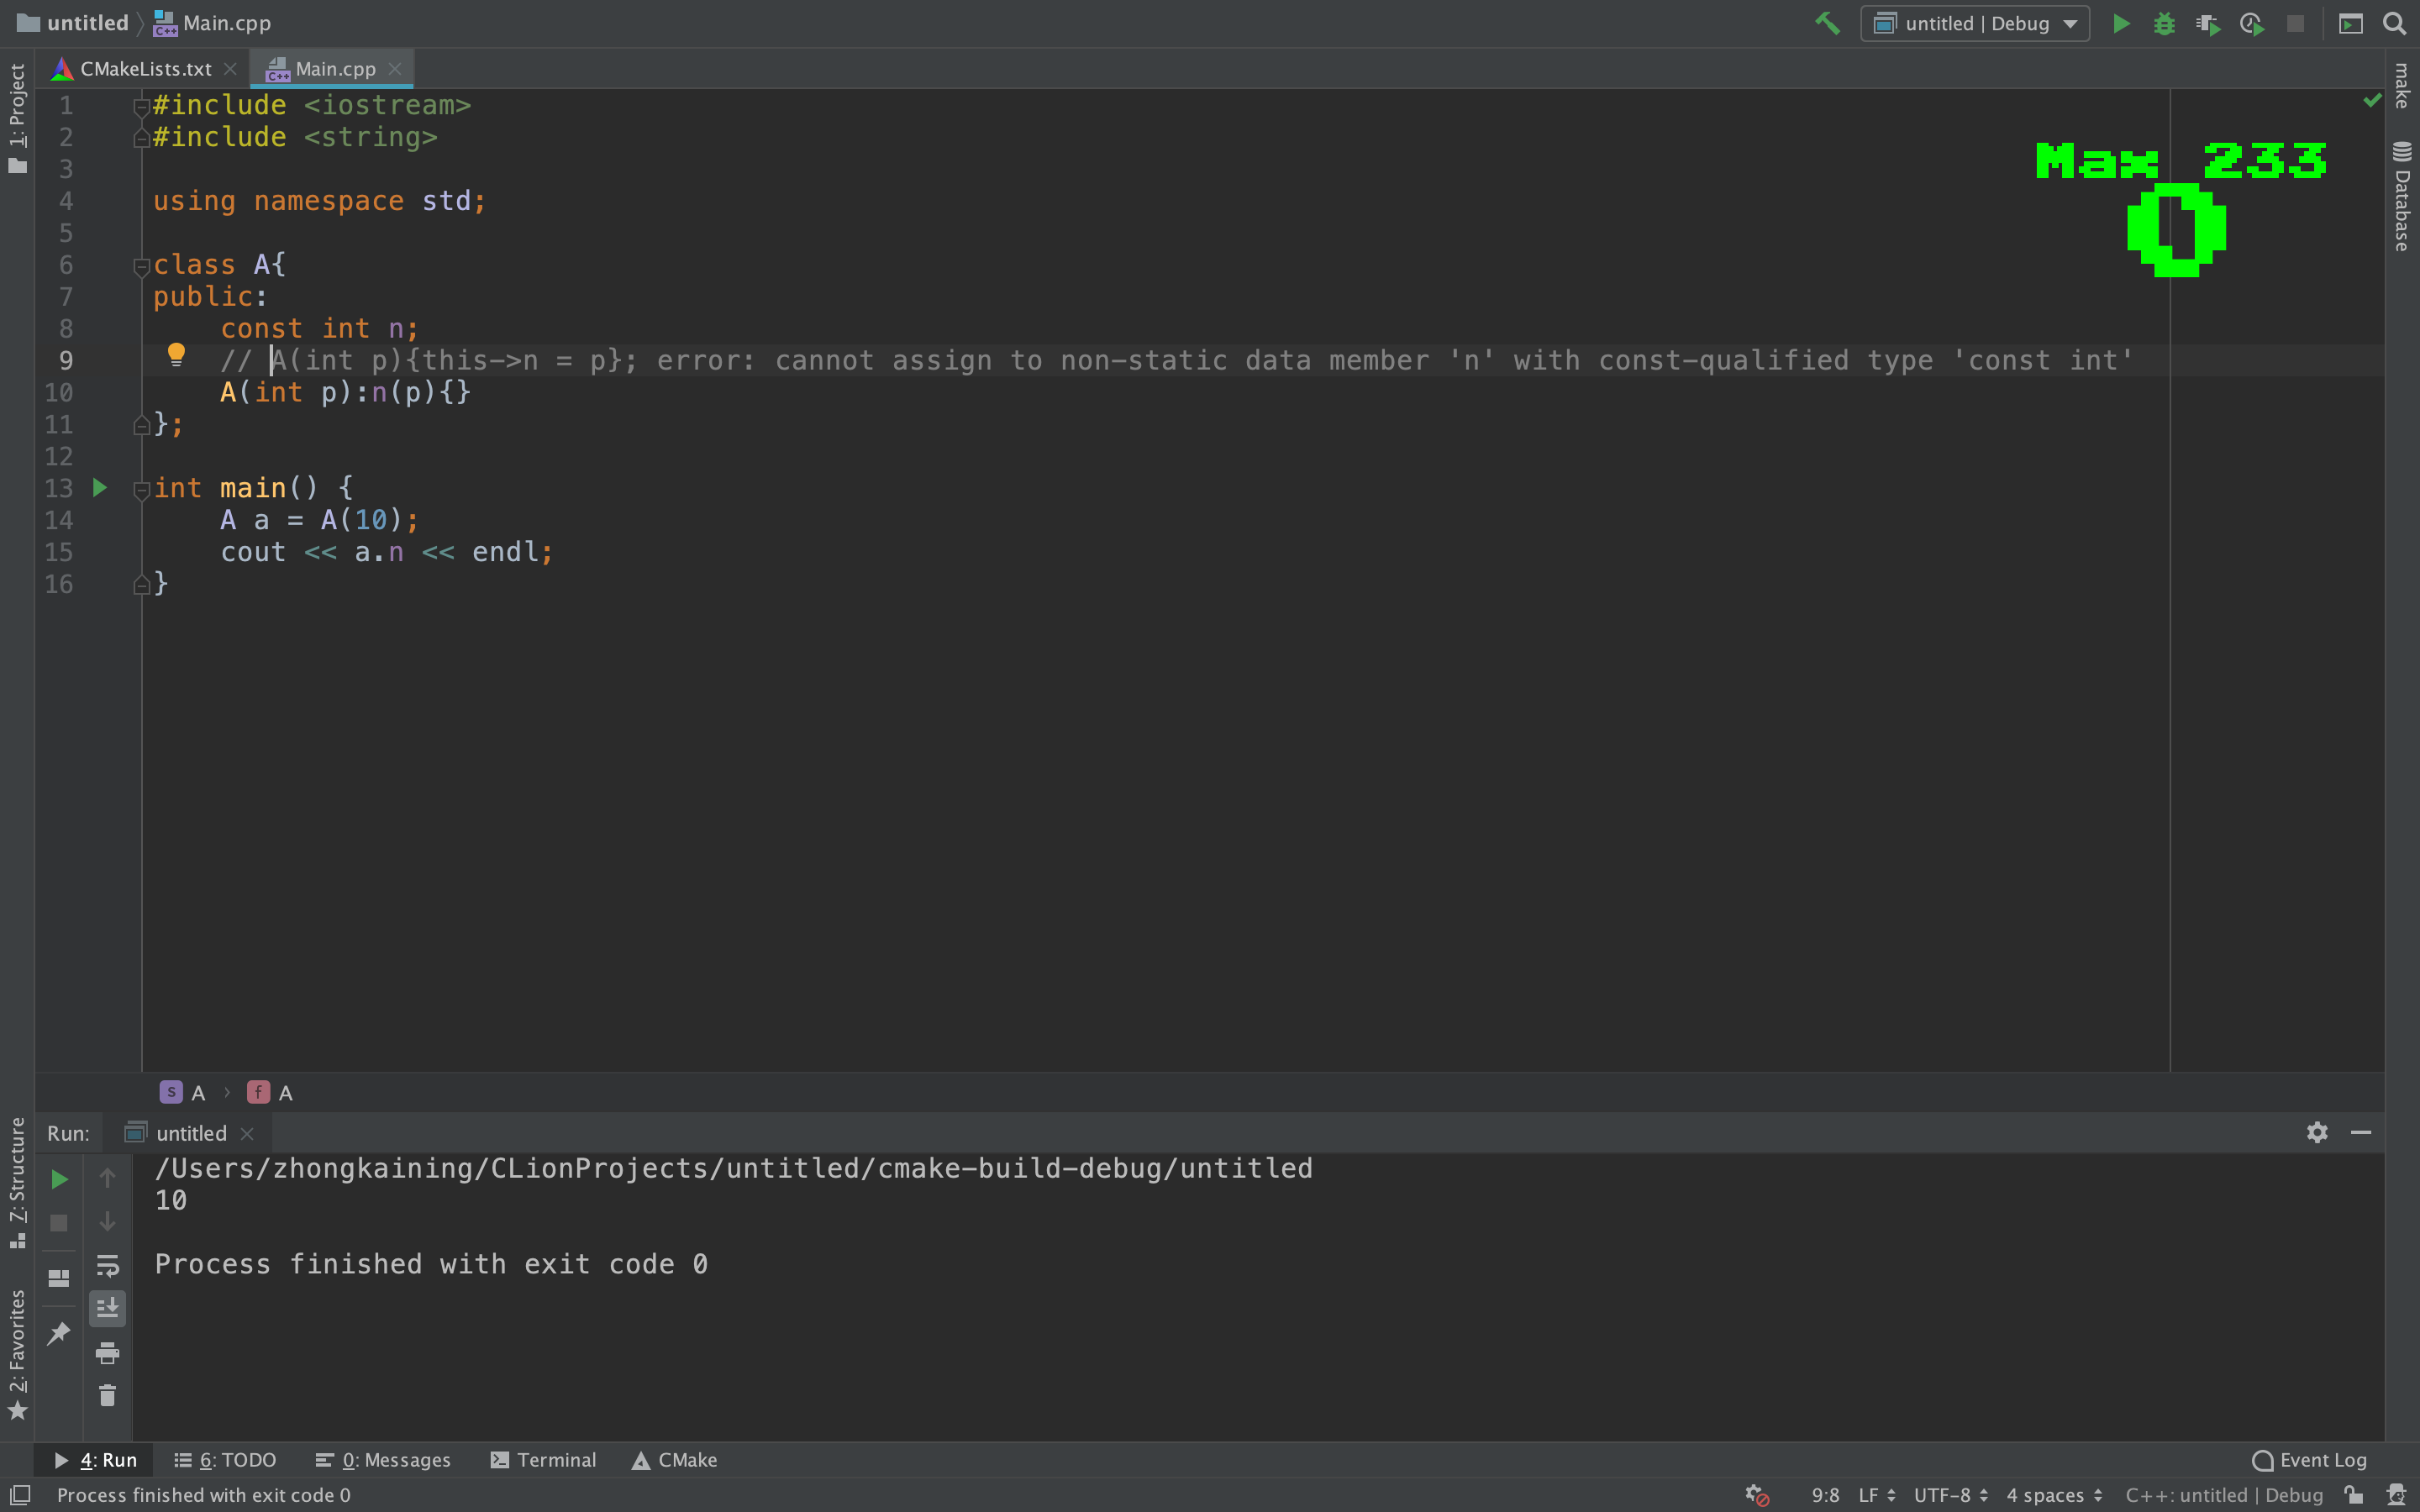Run with coverage icon in the toolbar
2420x1512 pixels.
coord(2208,23)
